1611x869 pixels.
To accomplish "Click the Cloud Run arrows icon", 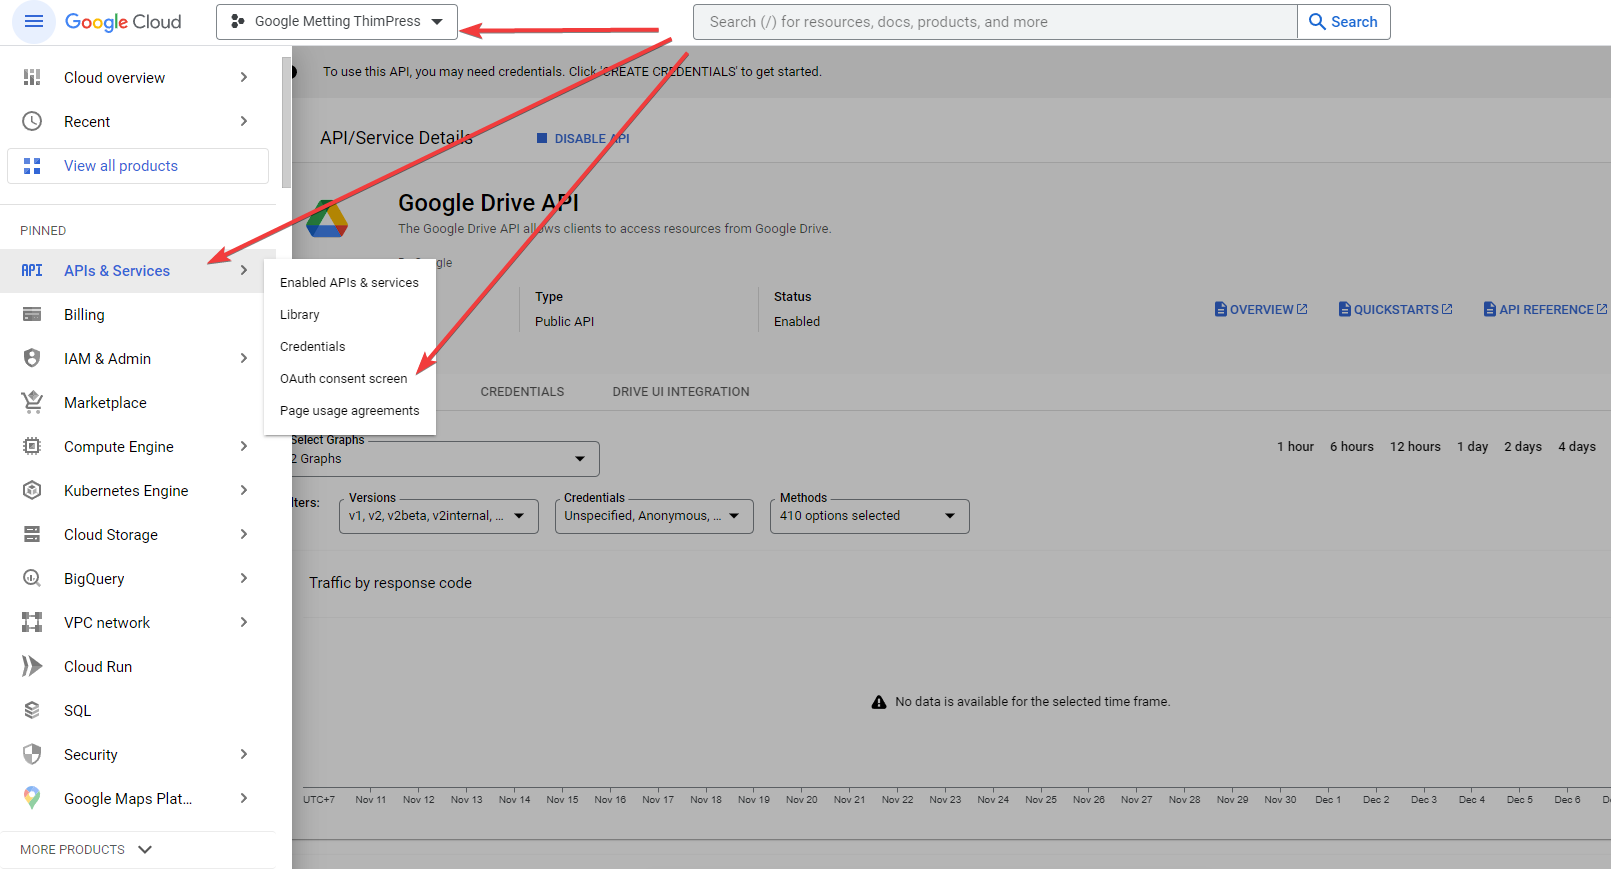I will coord(32,666).
